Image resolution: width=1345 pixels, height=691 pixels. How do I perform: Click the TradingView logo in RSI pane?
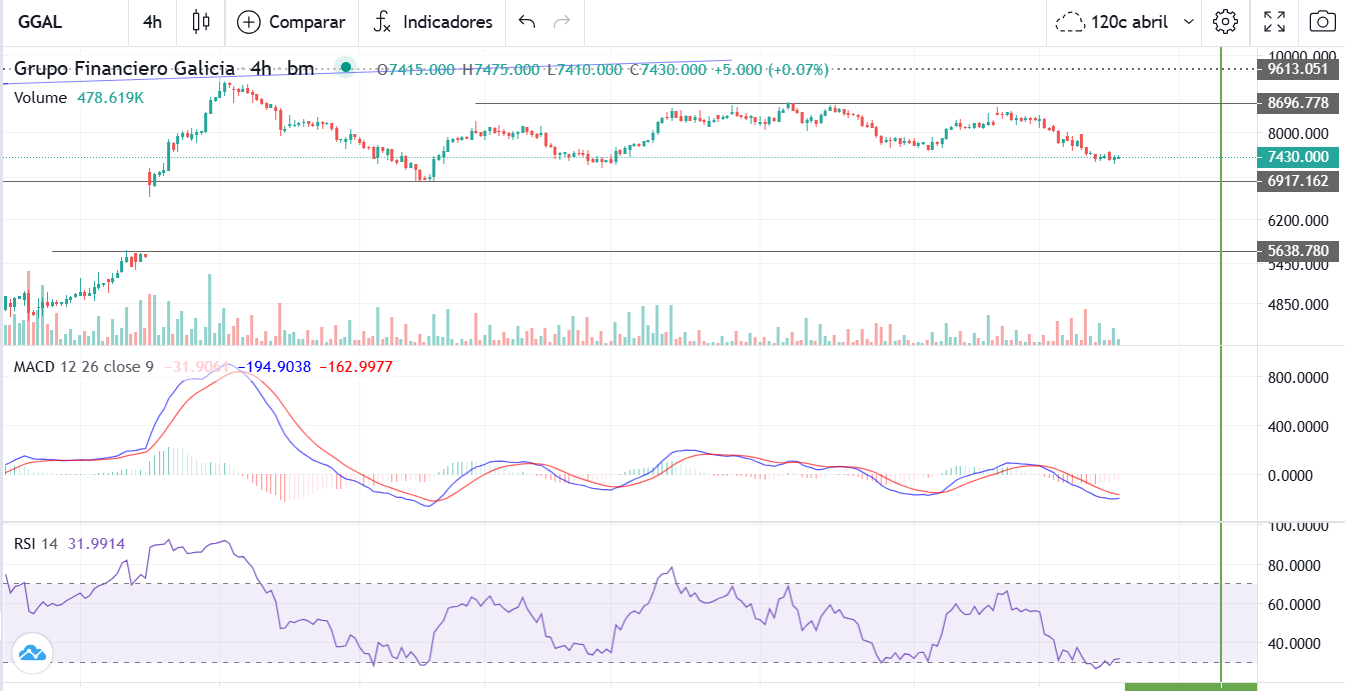(x=31, y=654)
